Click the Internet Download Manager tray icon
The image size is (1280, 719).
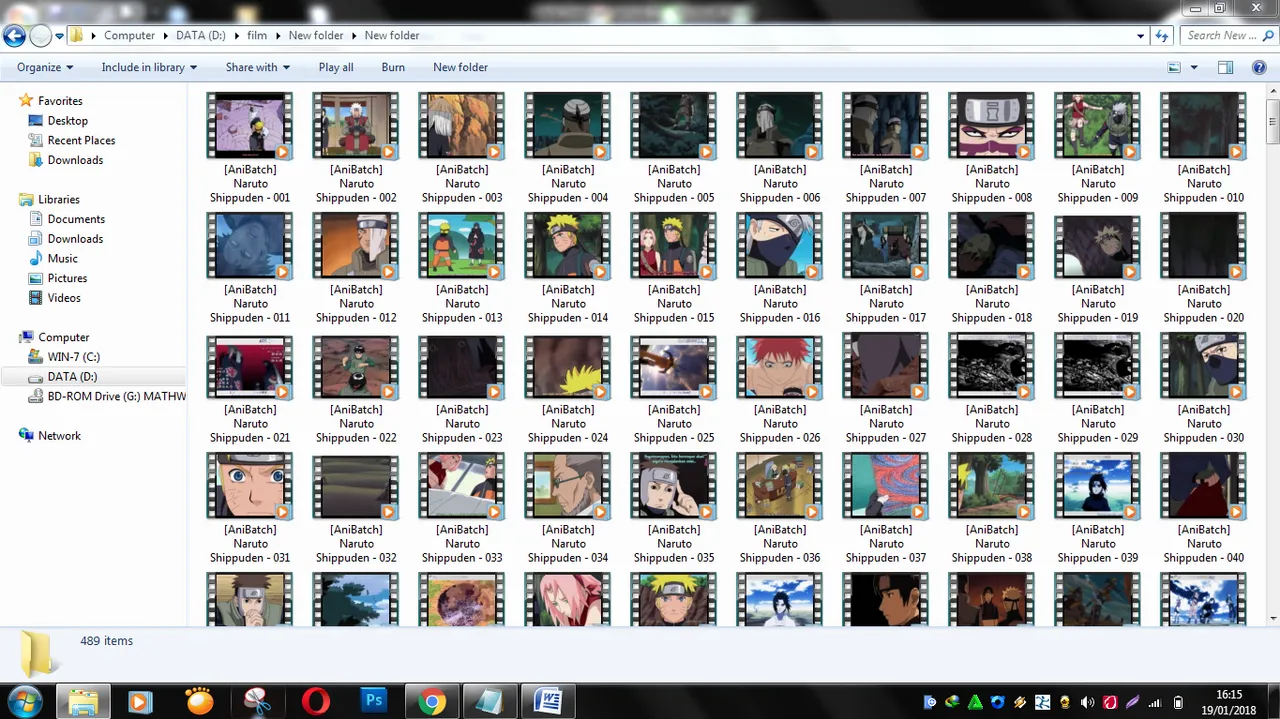coord(952,702)
